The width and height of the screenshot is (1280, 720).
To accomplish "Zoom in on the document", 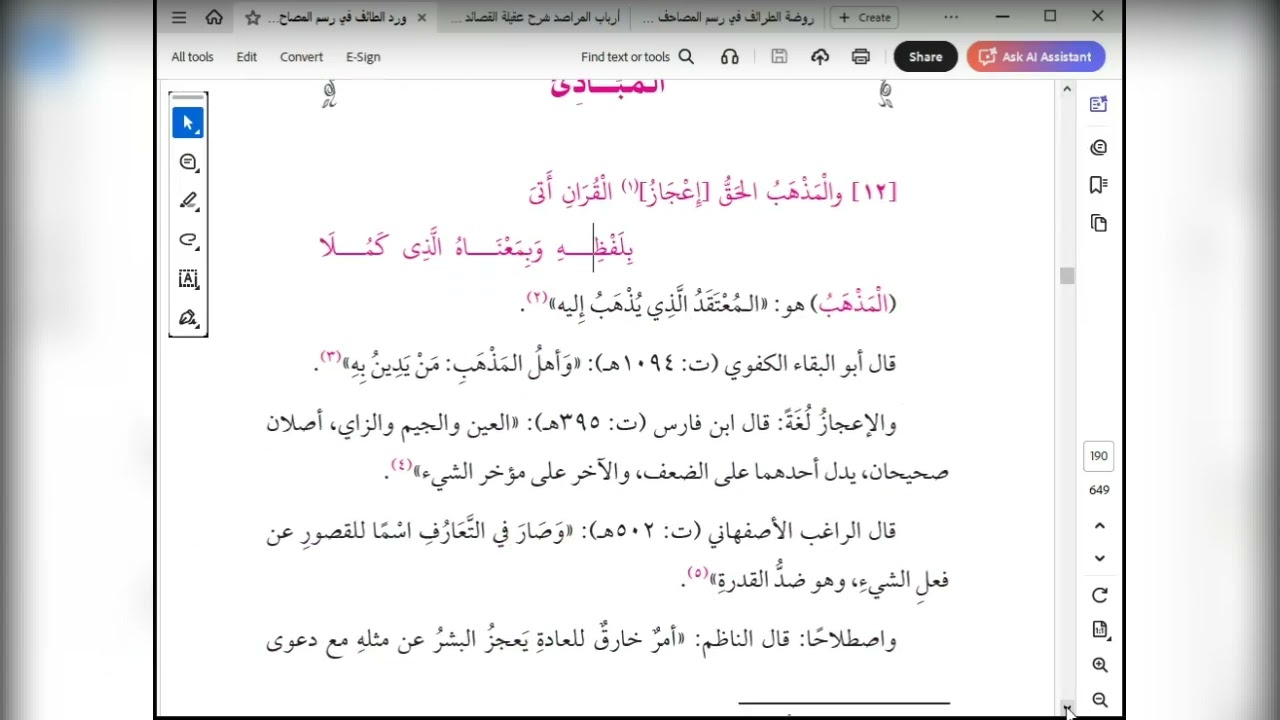I will pos(1099,665).
